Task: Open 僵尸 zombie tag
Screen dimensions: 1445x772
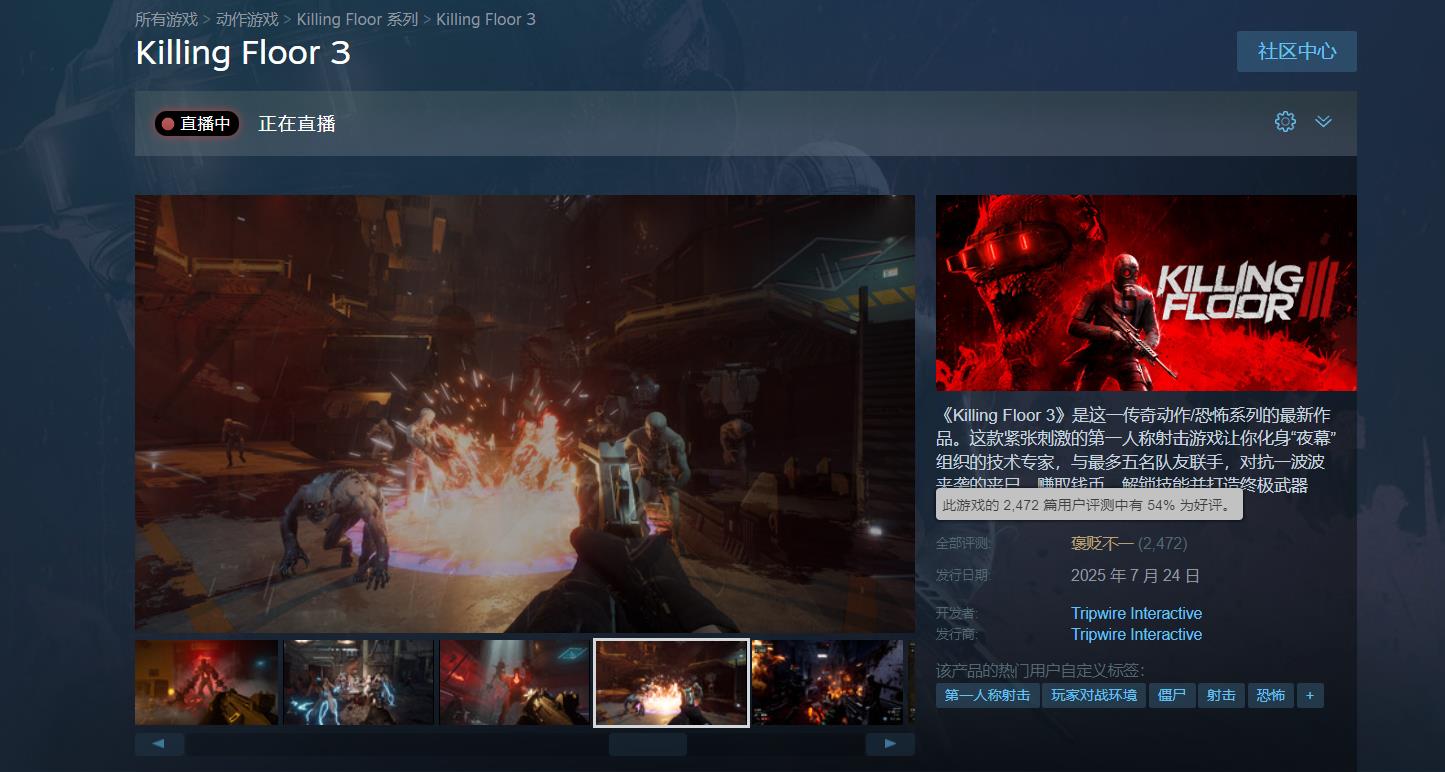Action: [1171, 695]
